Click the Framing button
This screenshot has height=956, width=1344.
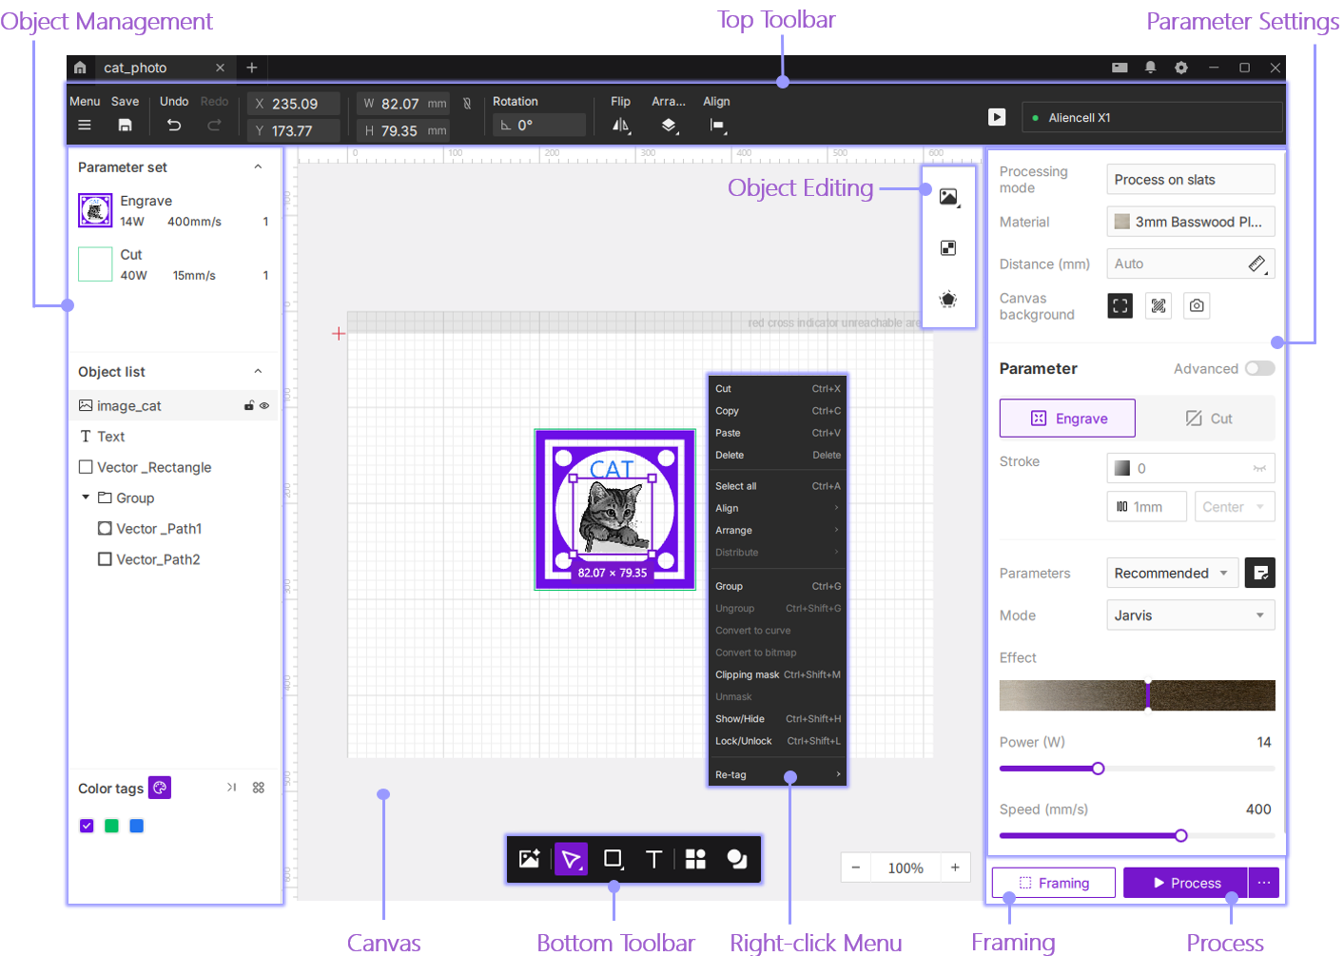(x=1053, y=883)
